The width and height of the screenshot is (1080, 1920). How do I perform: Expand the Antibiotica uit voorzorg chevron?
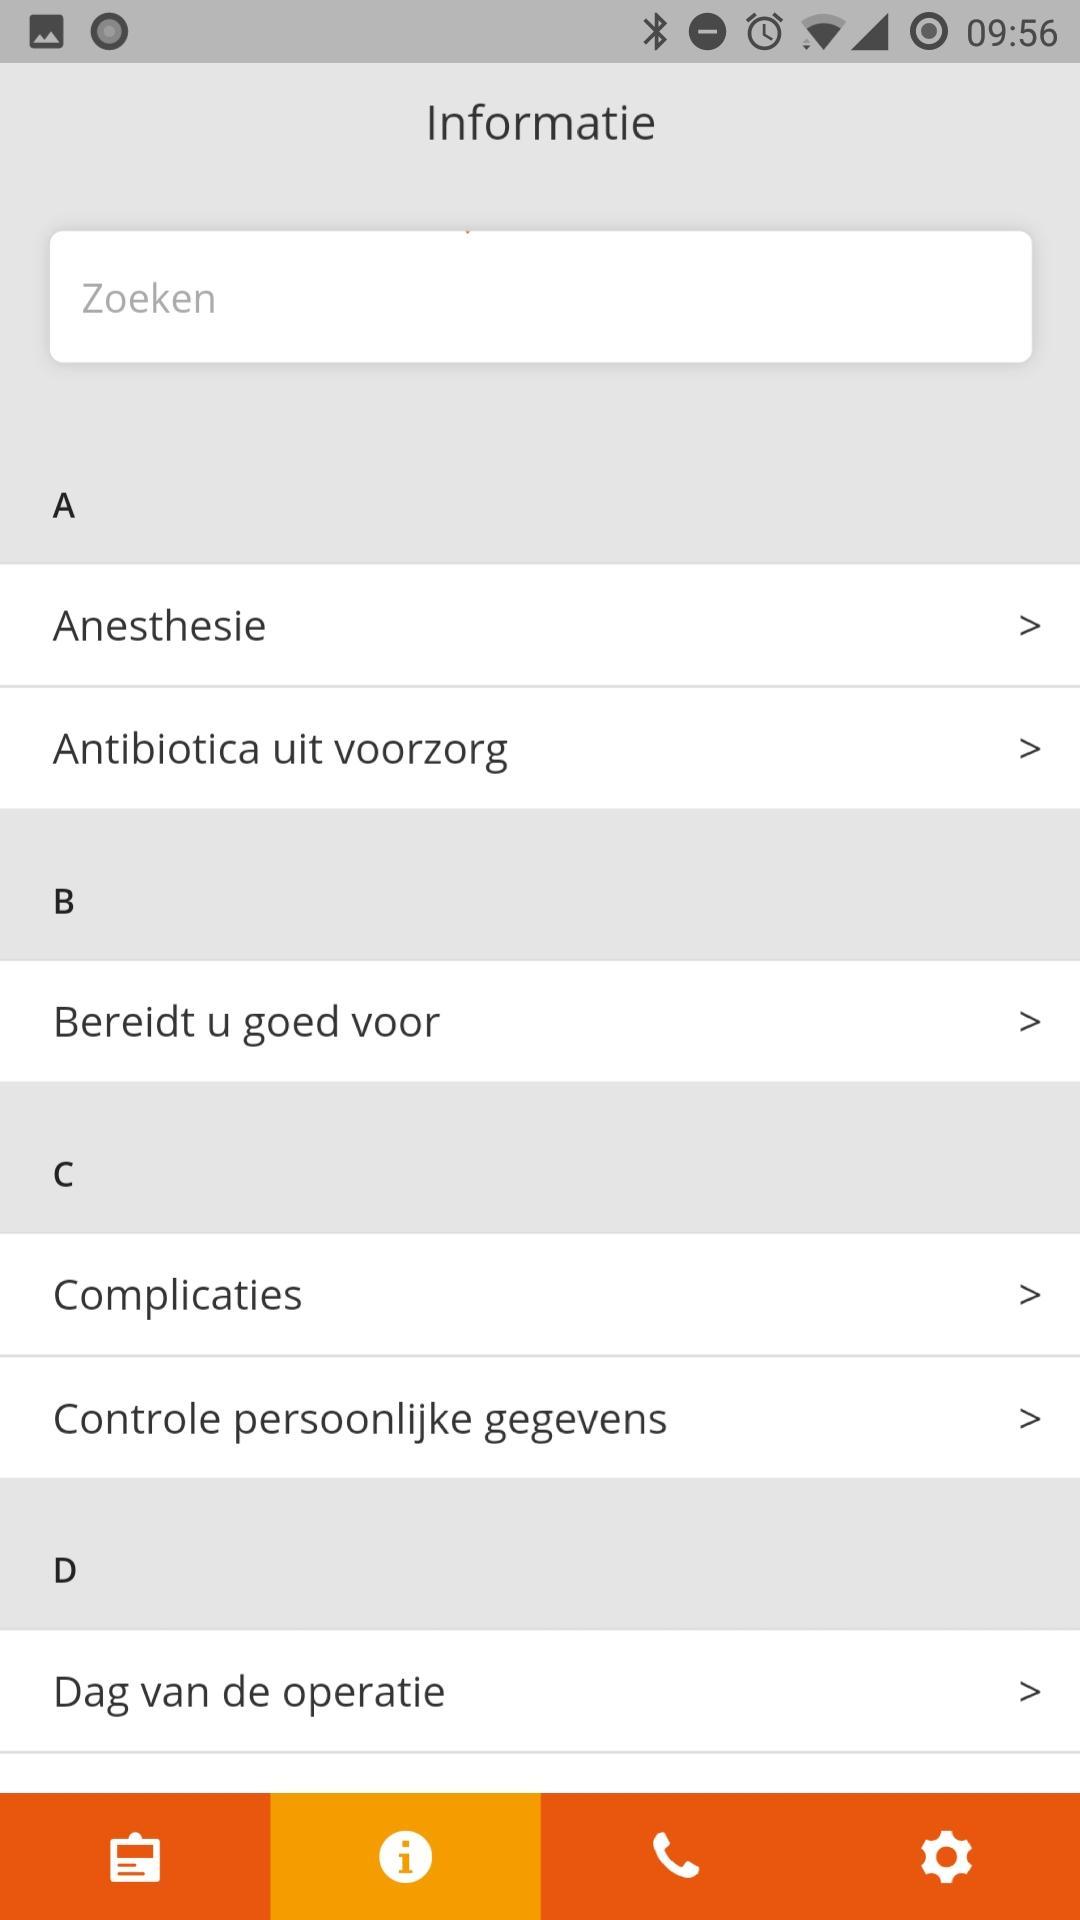(x=1030, y=749)
